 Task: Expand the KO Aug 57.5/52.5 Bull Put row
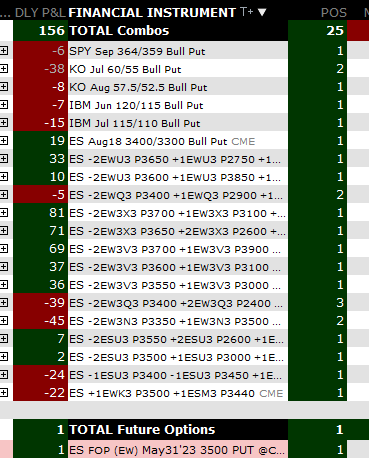click(4, 87)
